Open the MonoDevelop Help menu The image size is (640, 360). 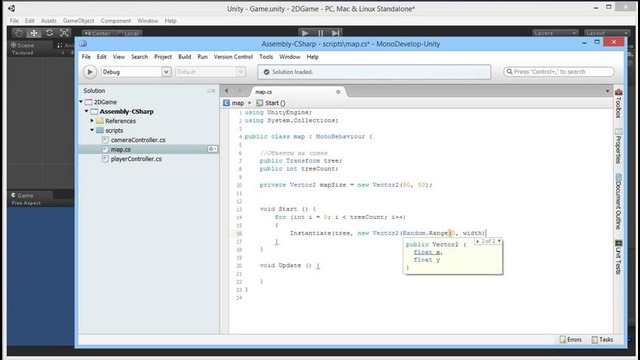click(x=312, y=57)
